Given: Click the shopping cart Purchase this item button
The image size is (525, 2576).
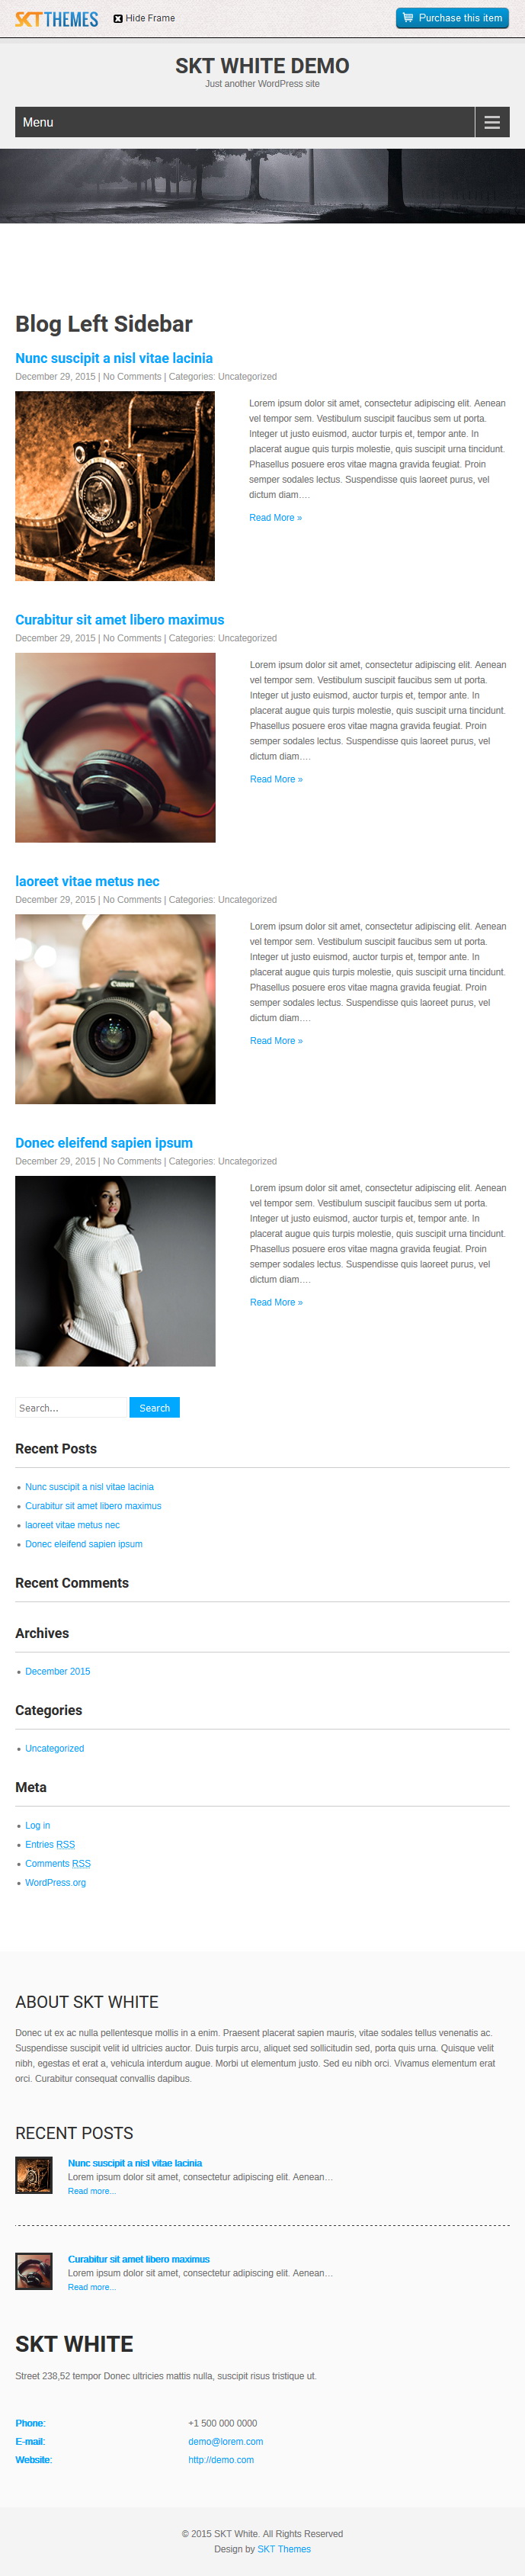Looking at the screenshot, I should tap(452, 18).
